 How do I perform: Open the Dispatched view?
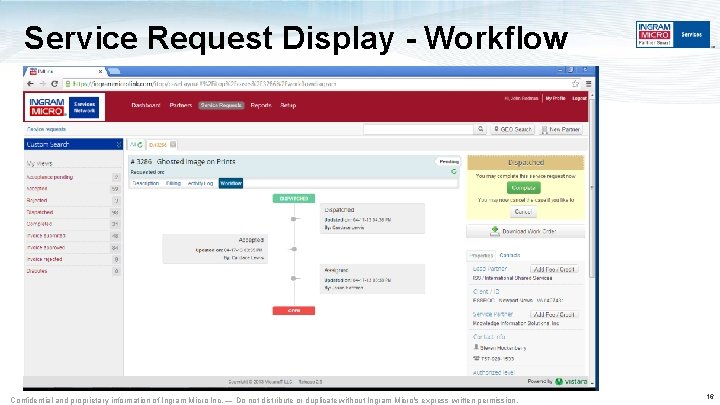[40, 212]
